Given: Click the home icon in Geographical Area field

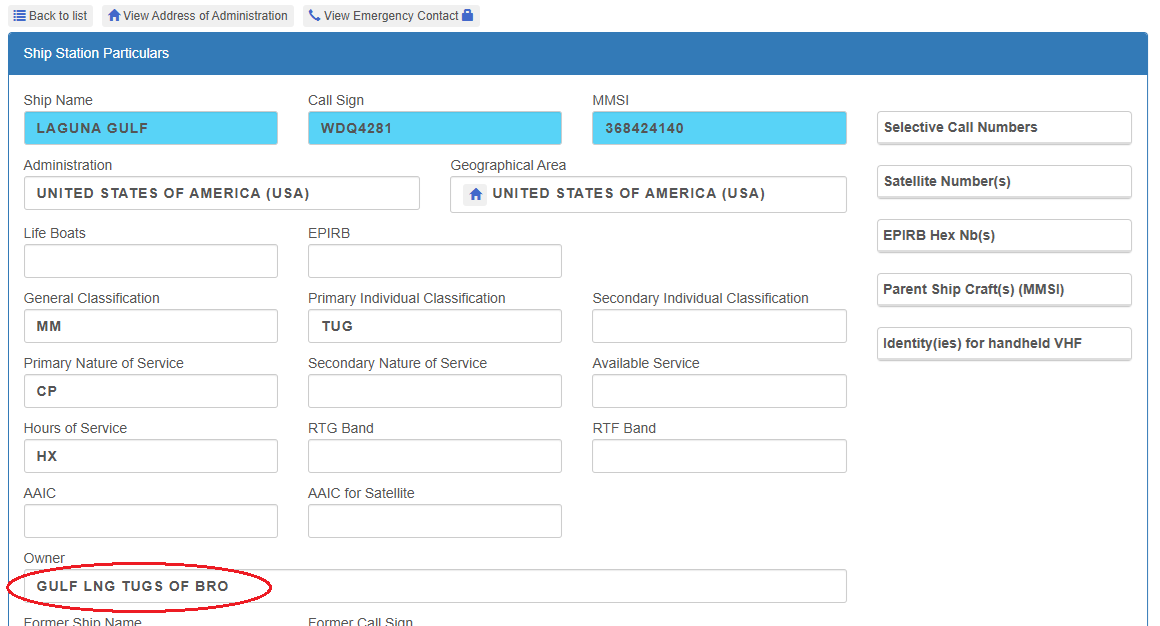Looking at the screenshot, I should point(476,194).
